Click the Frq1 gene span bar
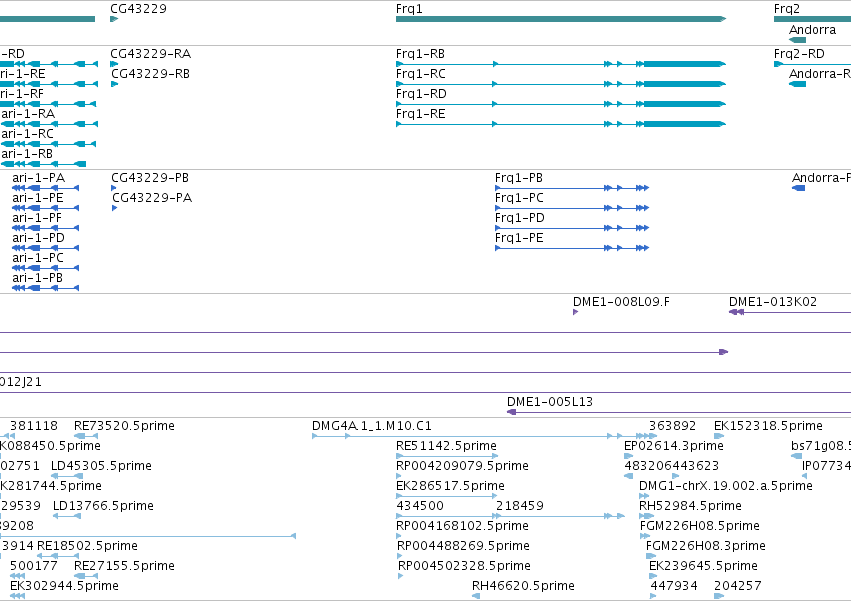Image resolution: width=851 pixels, height=601 pixels. click(x=561, y=19)
